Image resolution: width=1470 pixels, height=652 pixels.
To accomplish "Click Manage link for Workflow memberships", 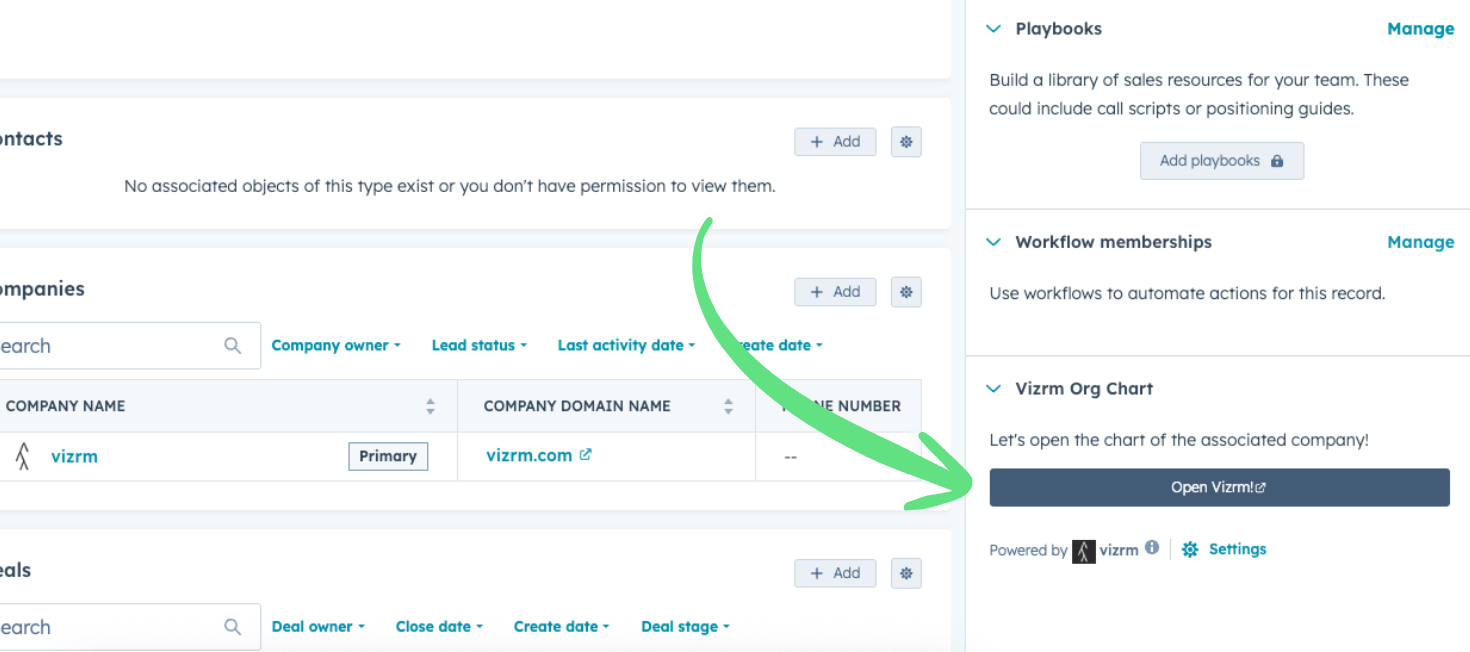I will click(1420, 242).
